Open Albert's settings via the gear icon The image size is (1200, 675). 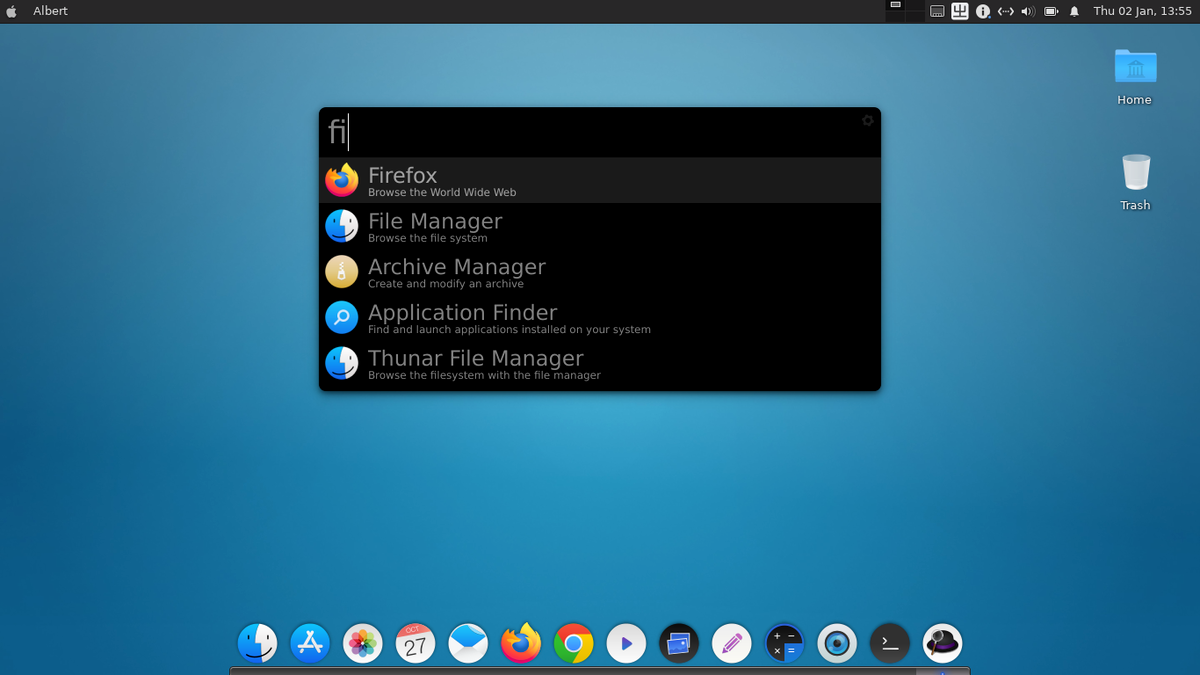867,120
